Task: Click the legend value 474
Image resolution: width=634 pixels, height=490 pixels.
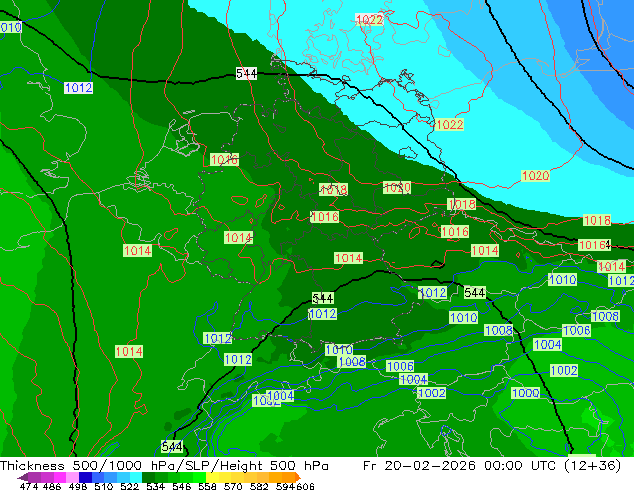Action: [x=28, y=486]
